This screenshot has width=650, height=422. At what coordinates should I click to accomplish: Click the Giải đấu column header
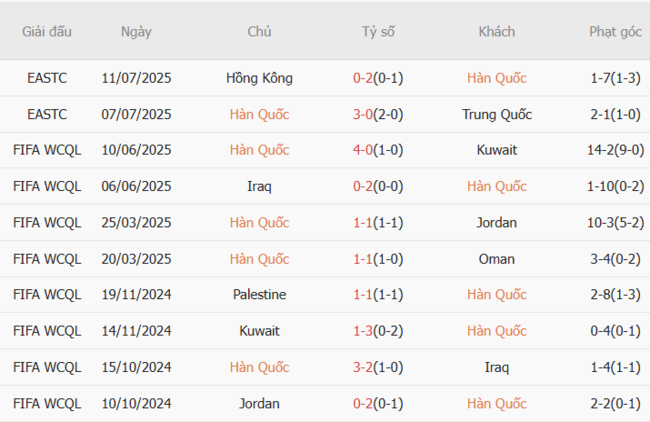(x=47, y=32)
